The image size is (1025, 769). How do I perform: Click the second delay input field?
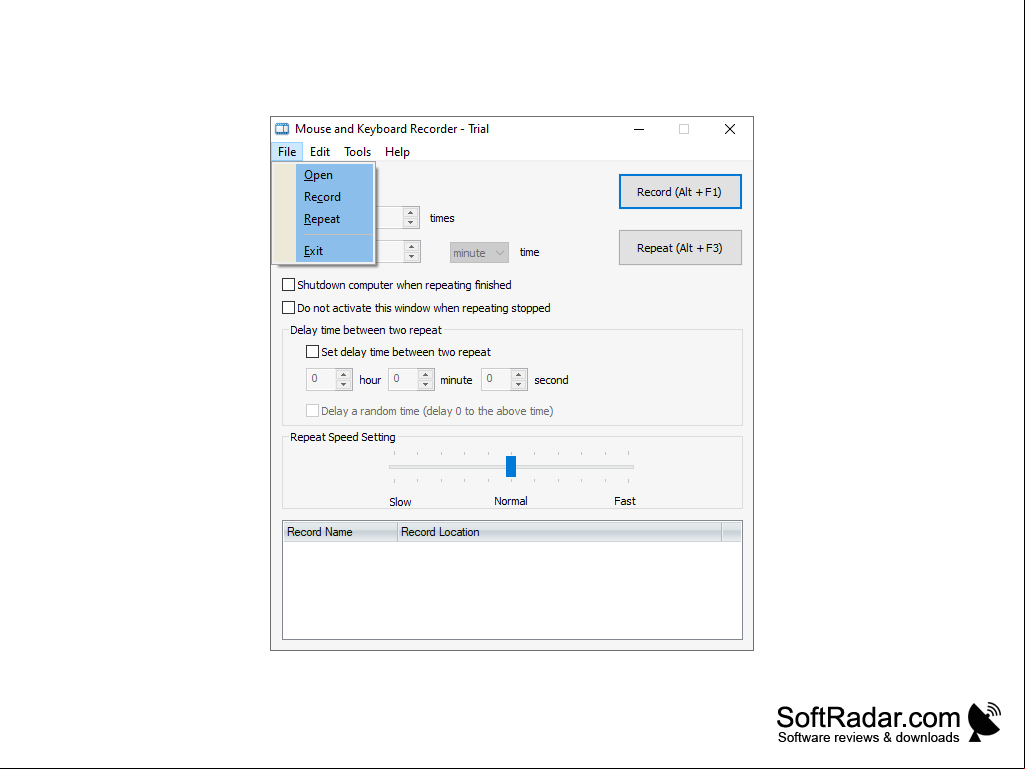click(x=496, y=379)
